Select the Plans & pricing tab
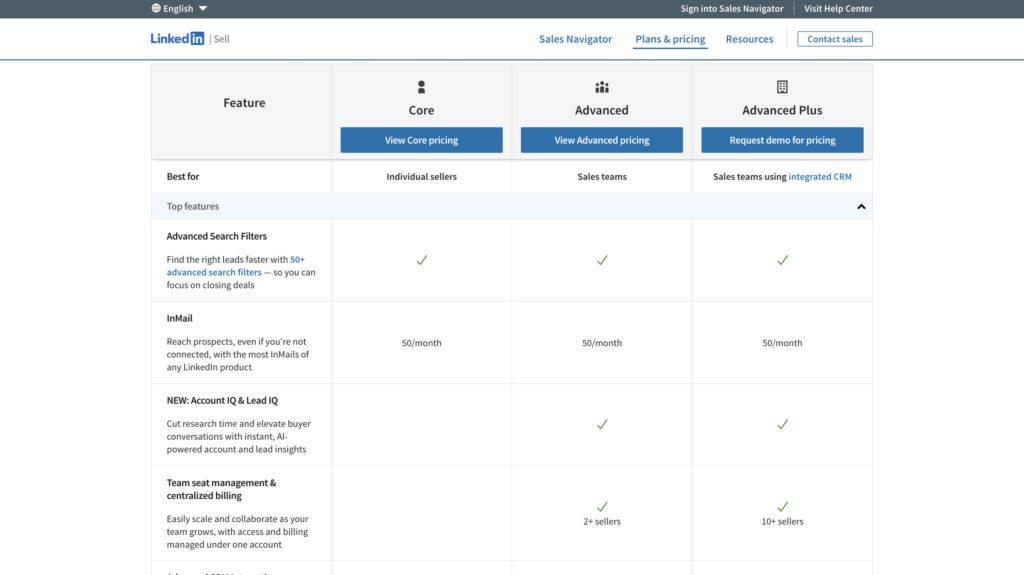The width and height of the screenshot is (1024, 575). click(x=670, y=39)
